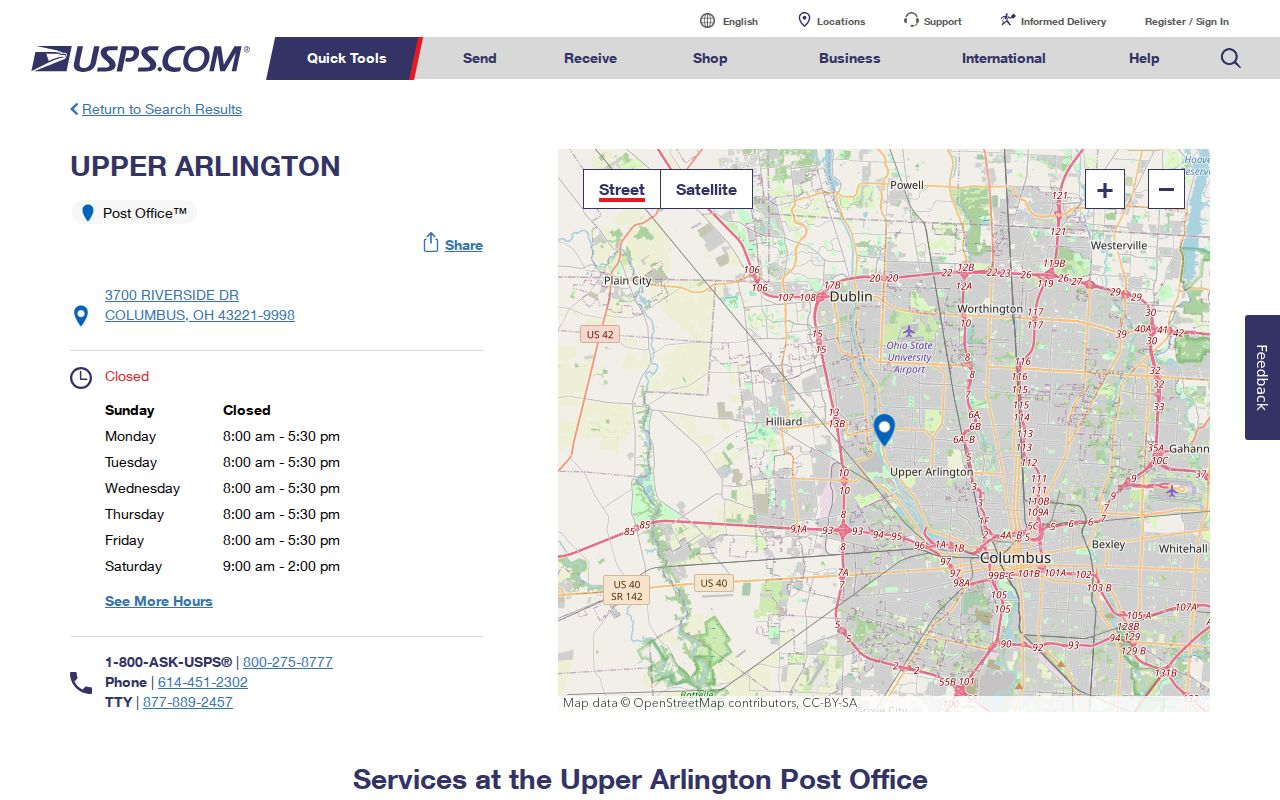This screenshot has width=1280, height=800.
Task: Click the Informed Delivery text link
Action: [x=1064, y=21]
